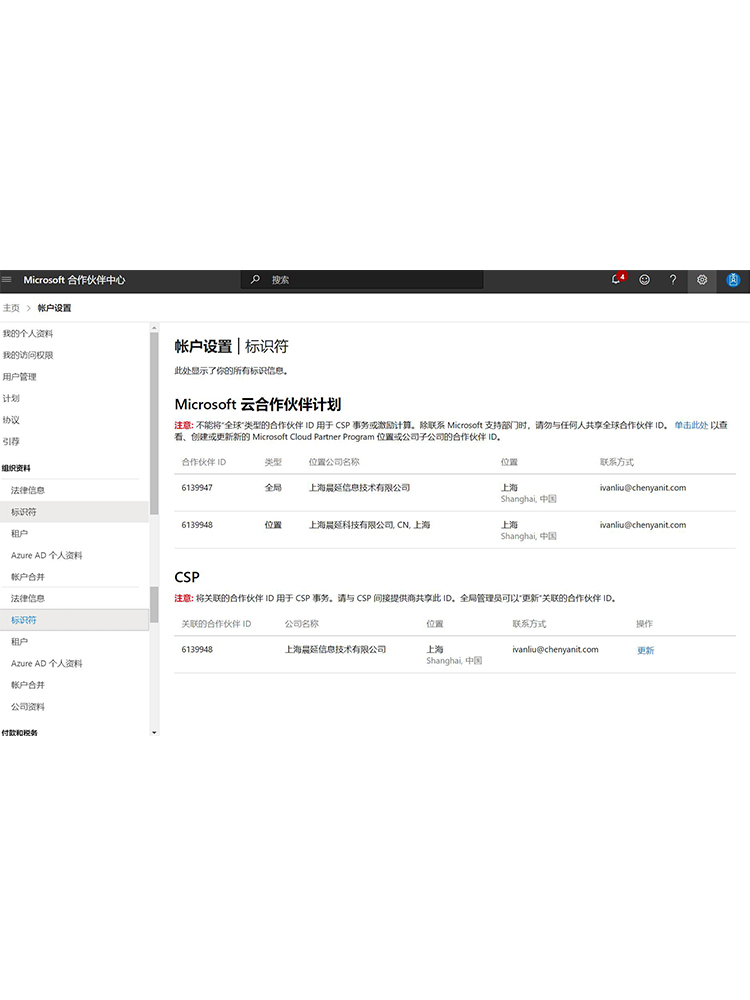Click the Microsoft 合作伙伴中心 title
The width and height of the screenshot is (750, 1000).
(x=74, y=280)
